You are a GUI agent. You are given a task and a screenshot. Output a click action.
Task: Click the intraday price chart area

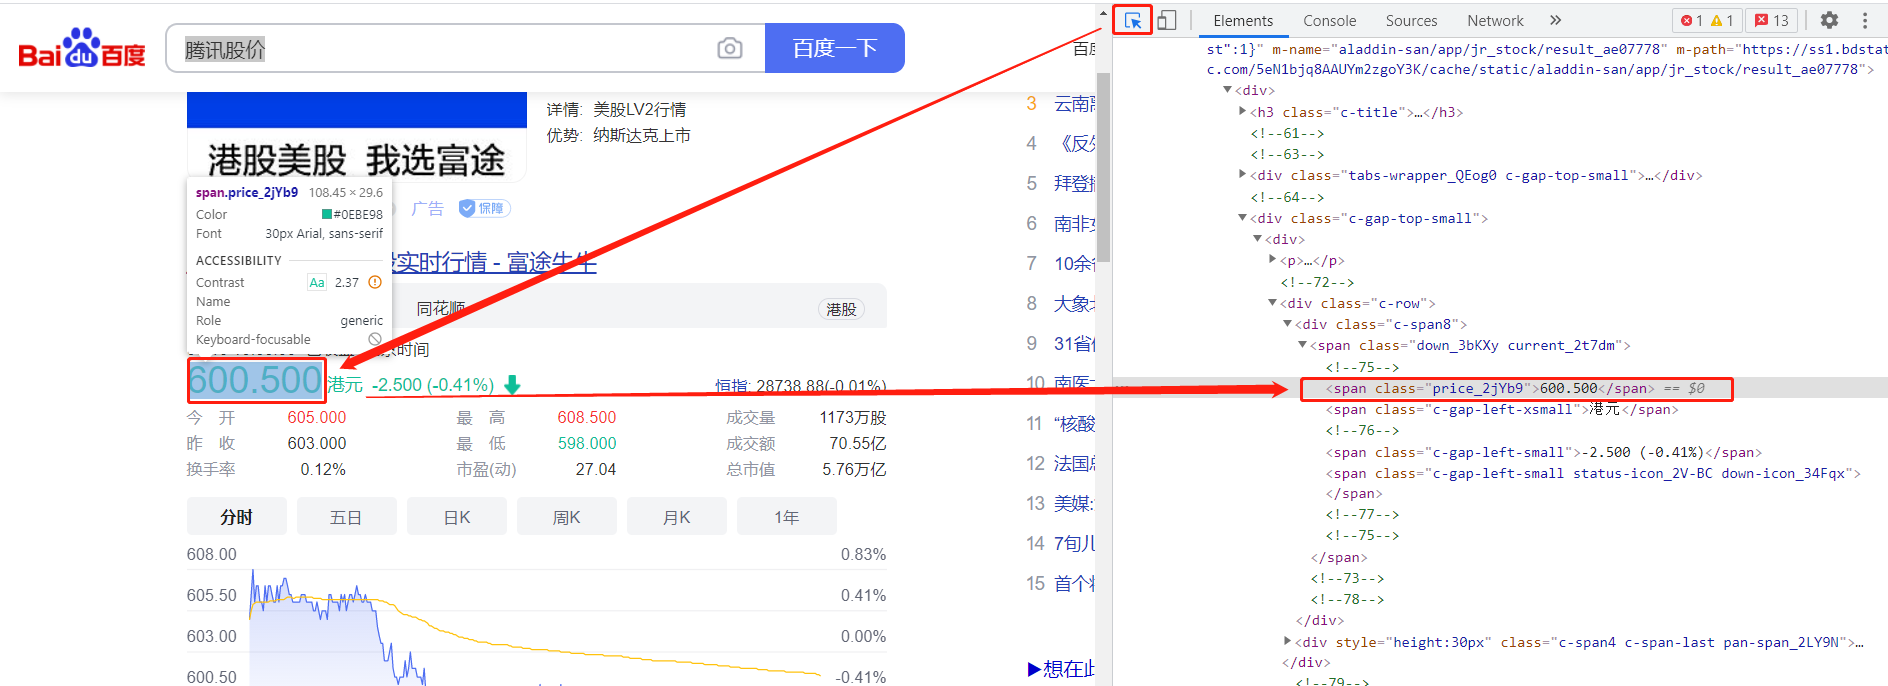coord(536,620)
